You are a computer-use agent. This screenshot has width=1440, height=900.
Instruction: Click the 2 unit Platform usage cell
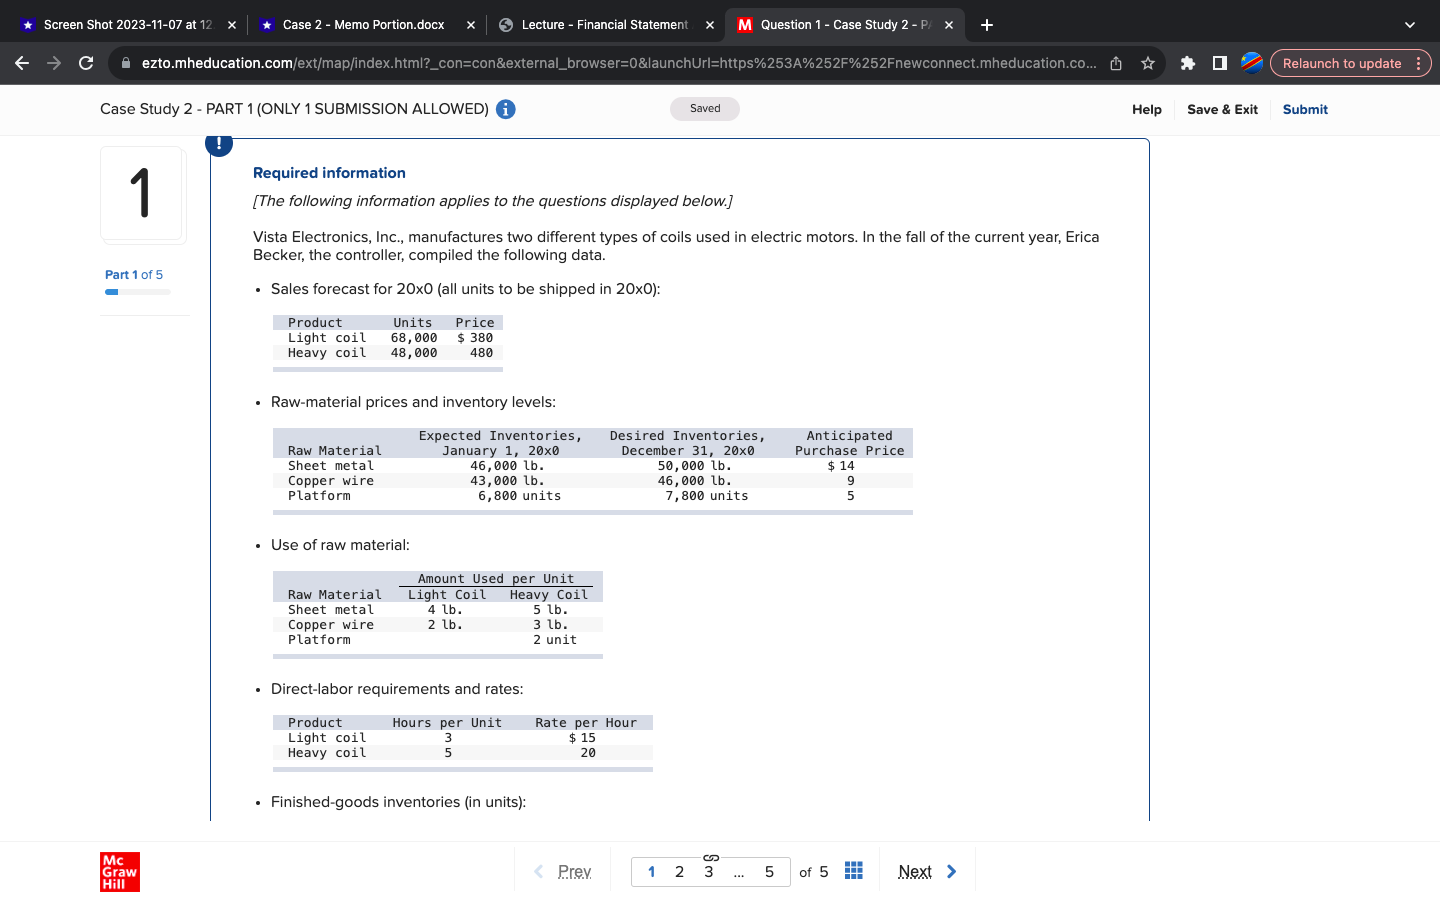(555, 640)
